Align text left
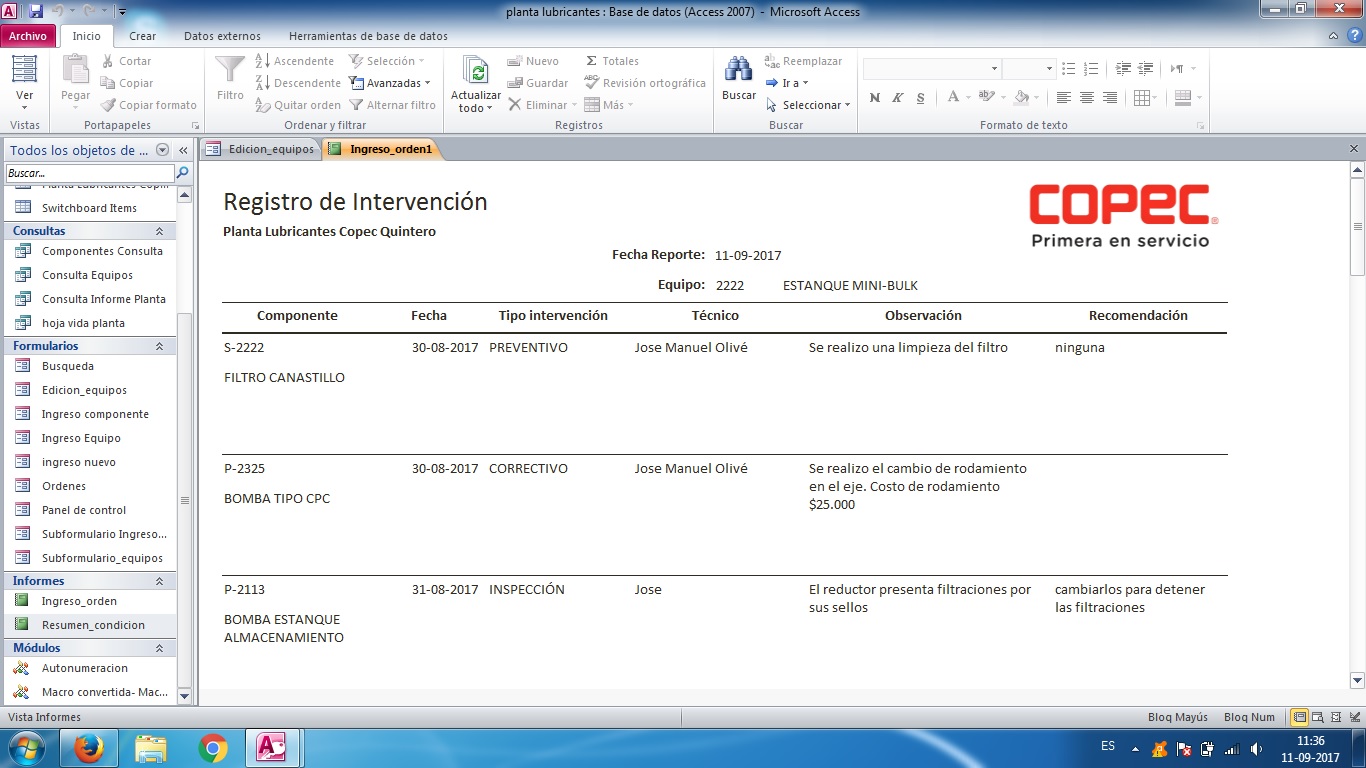 1063,97
